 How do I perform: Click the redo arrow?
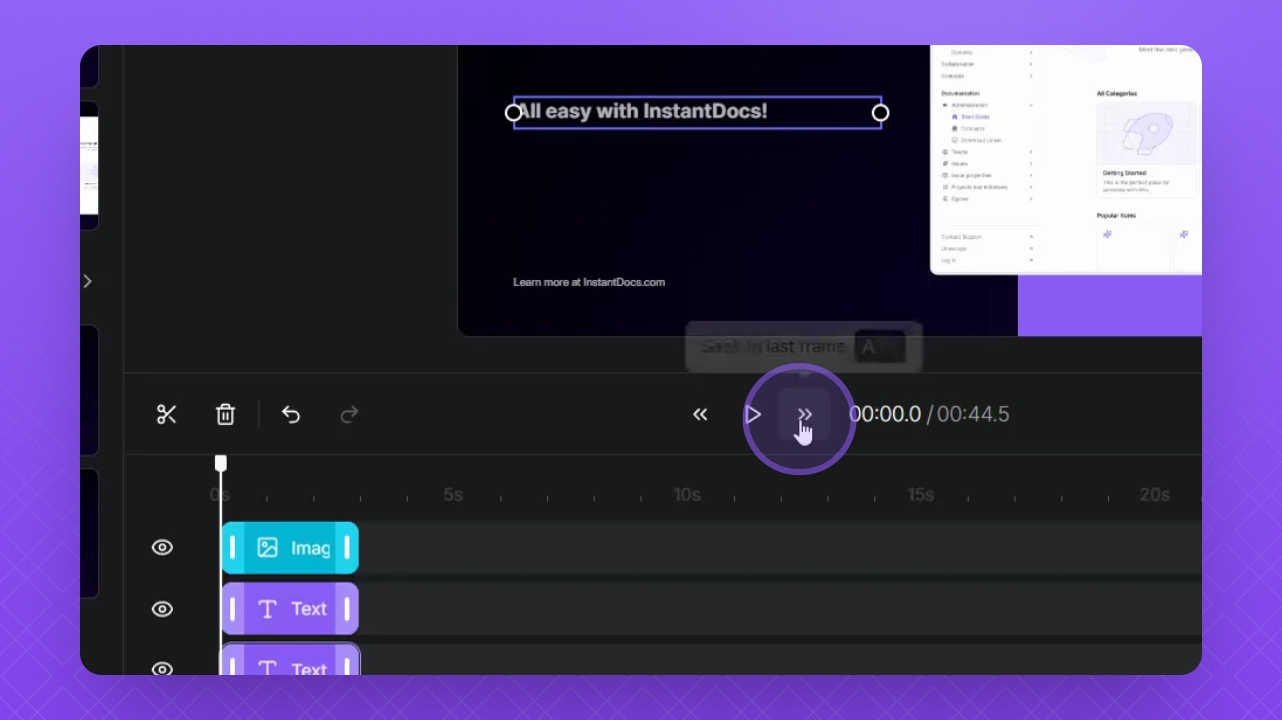[349, 414]
